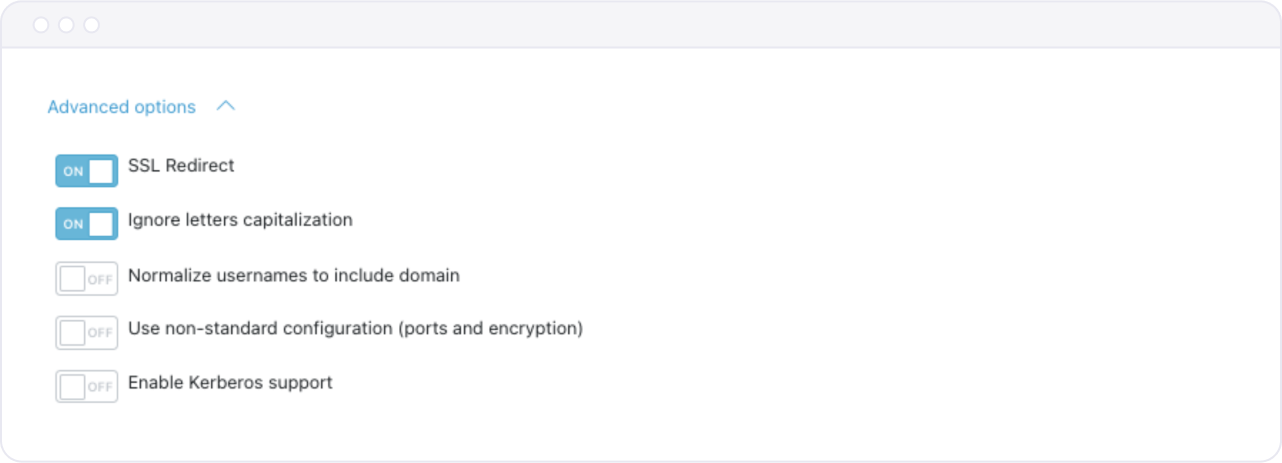Click the Ignore letters capitalization label
1282x463 pixels.
click(240, 220)
